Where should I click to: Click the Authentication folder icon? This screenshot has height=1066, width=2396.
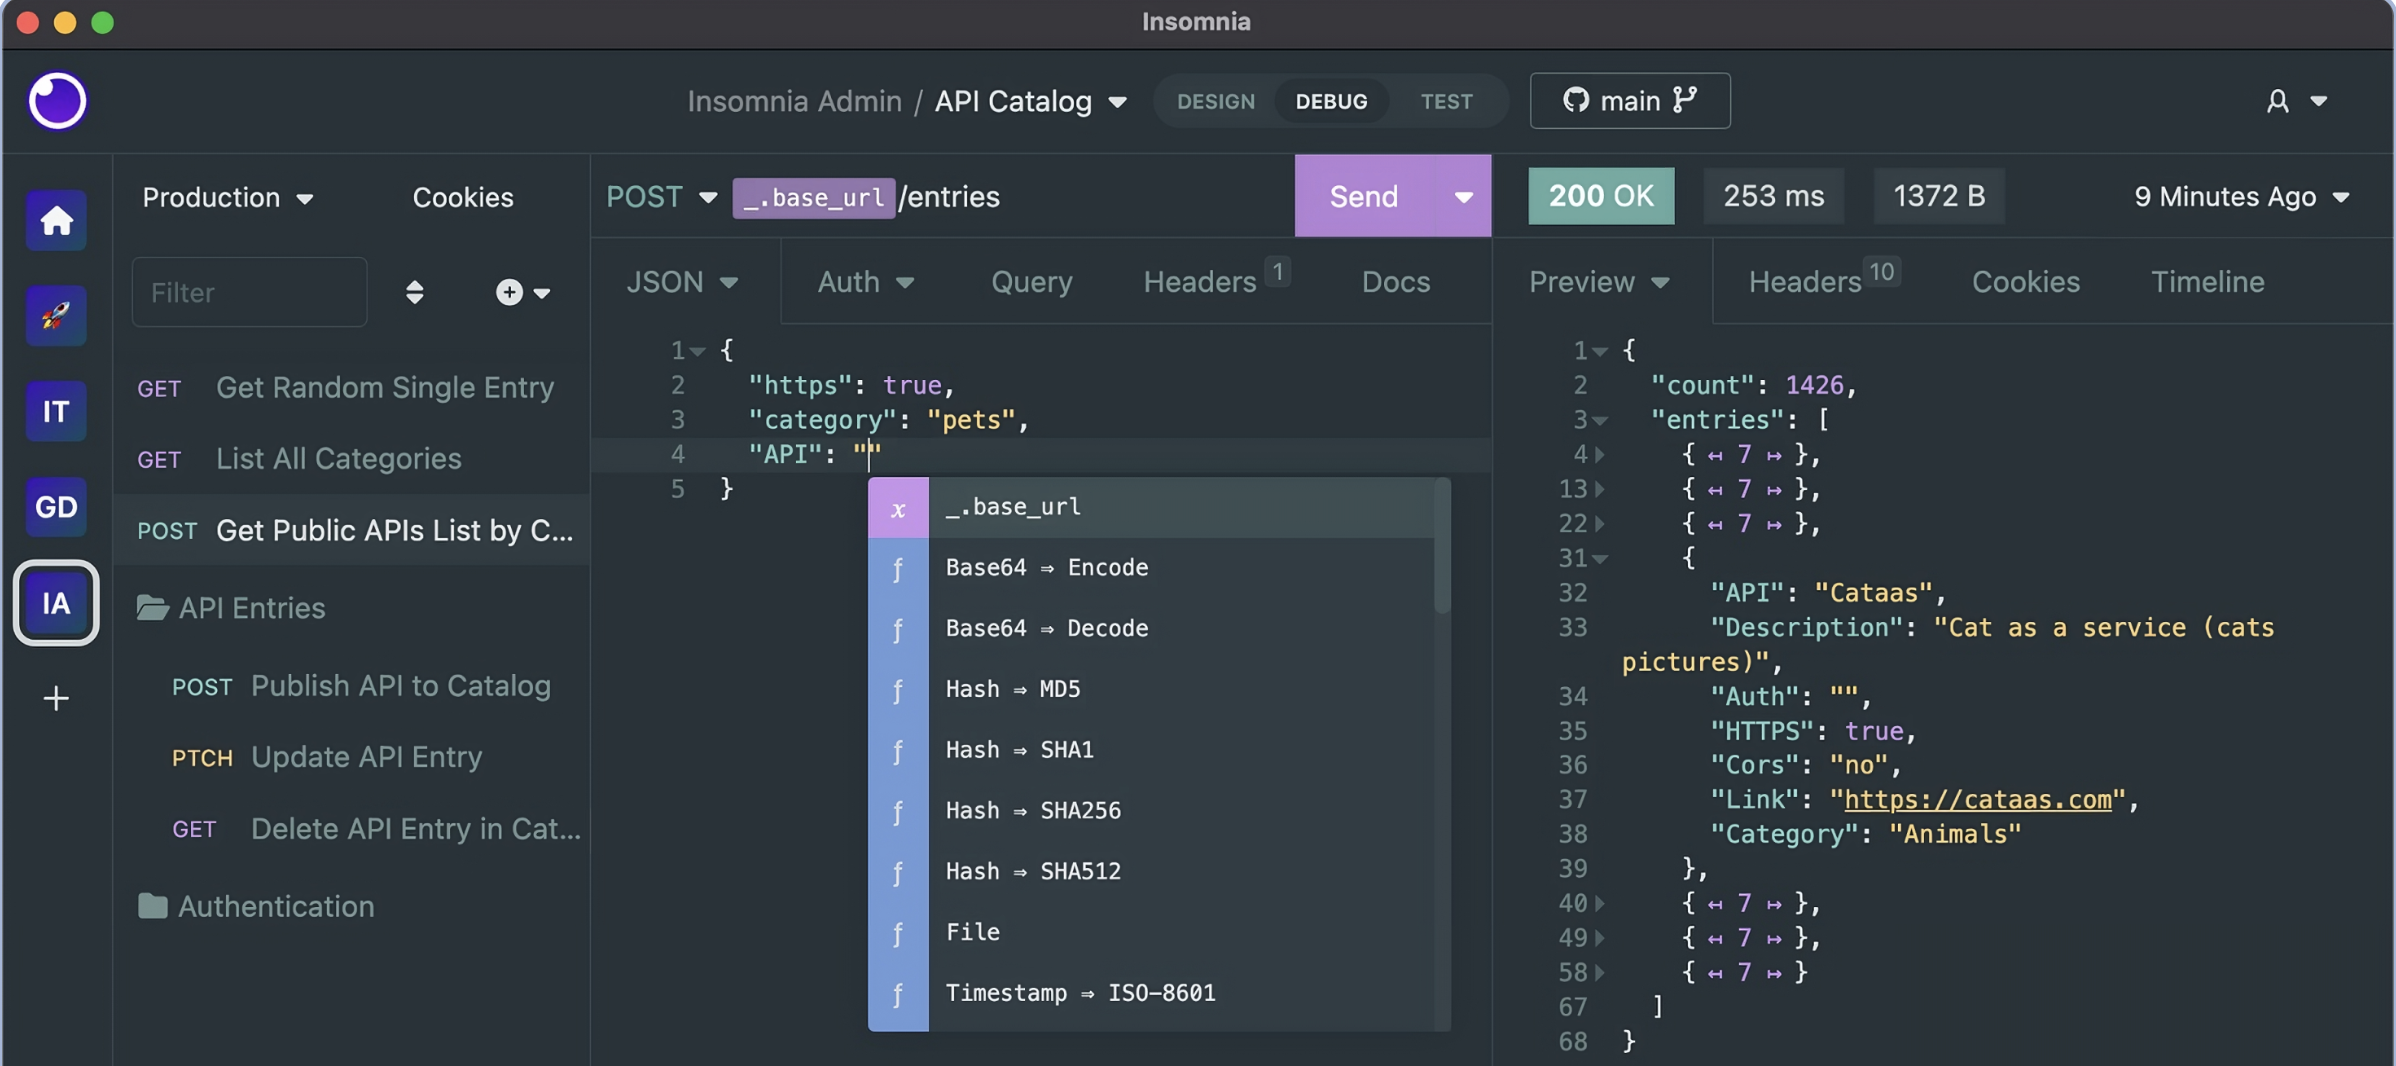point(152,906)
